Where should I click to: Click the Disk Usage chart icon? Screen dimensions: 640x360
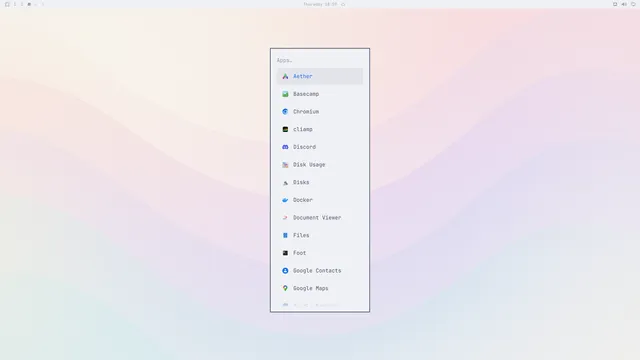coord(285,164)
